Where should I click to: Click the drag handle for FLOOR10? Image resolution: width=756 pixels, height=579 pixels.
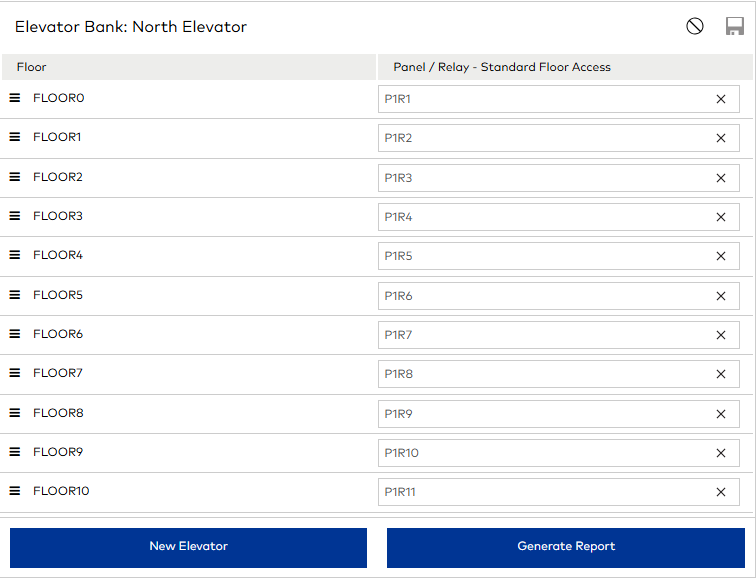coord(15,491)
